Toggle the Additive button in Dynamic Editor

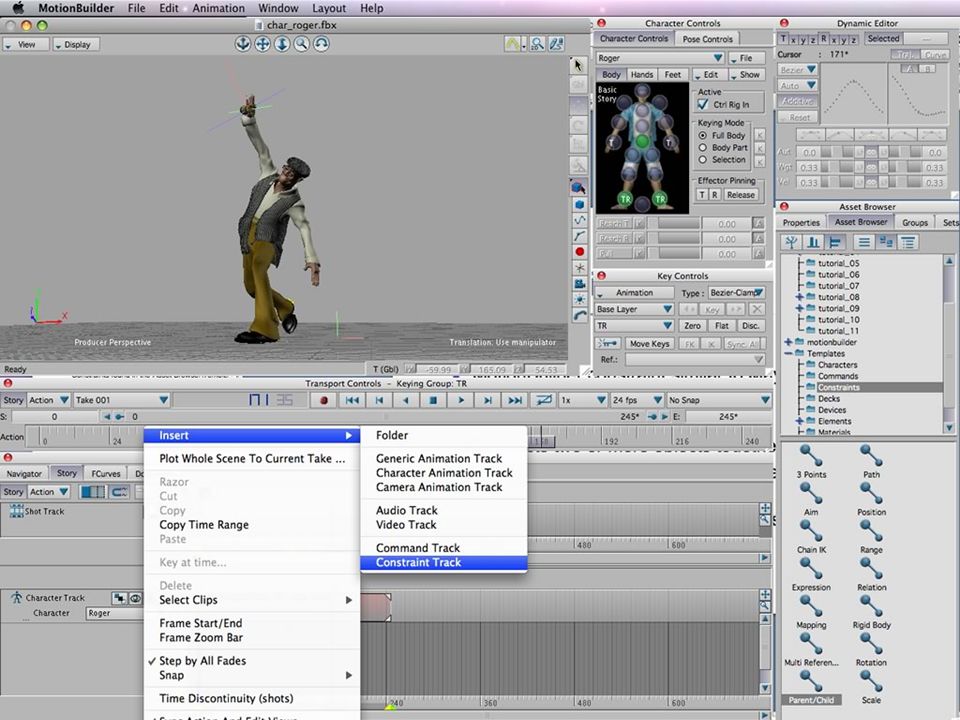pyautogui.click(x=797, y=101)
